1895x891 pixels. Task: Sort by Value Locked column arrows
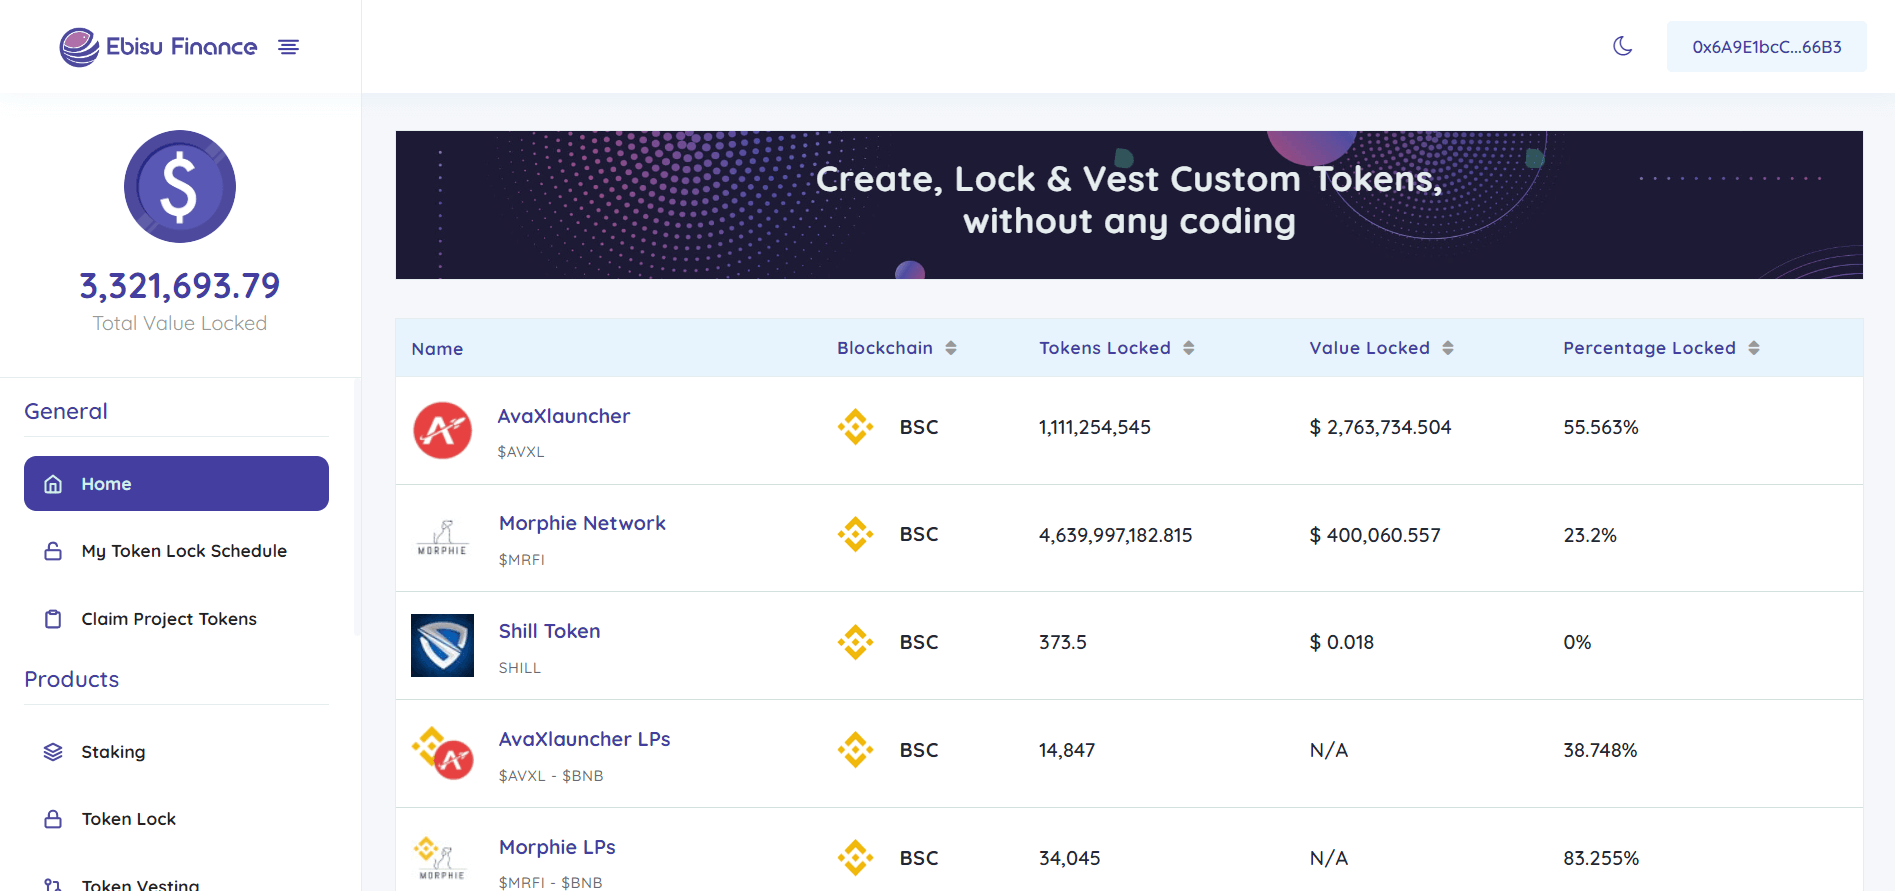pos(1447,348)
